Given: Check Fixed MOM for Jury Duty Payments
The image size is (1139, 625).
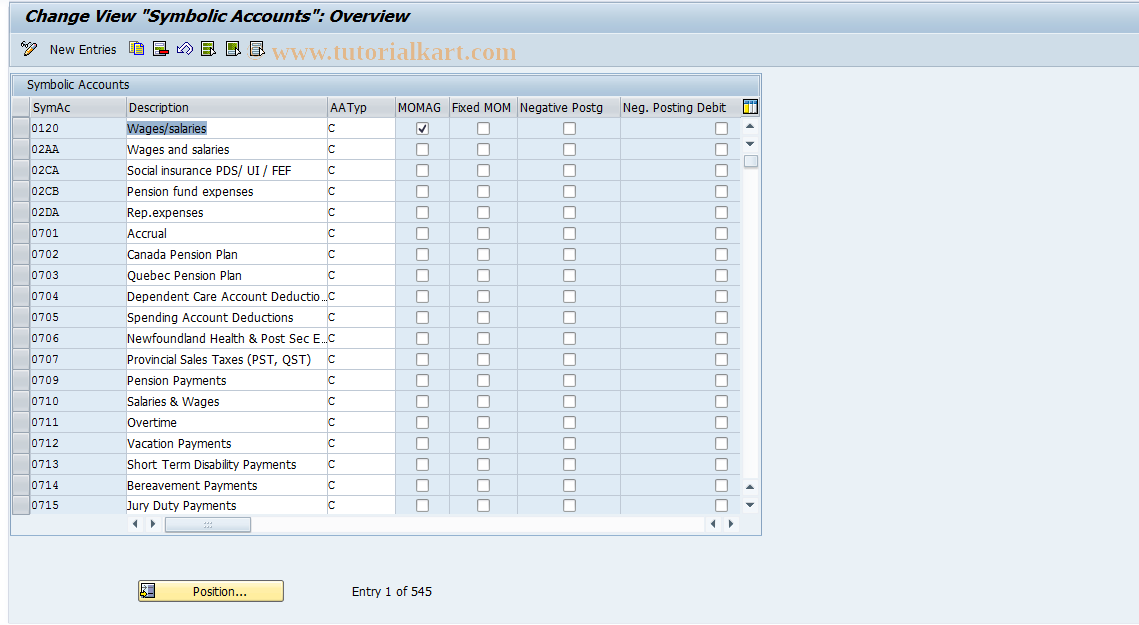Looking at the screenshot, I should coord(483,506).
